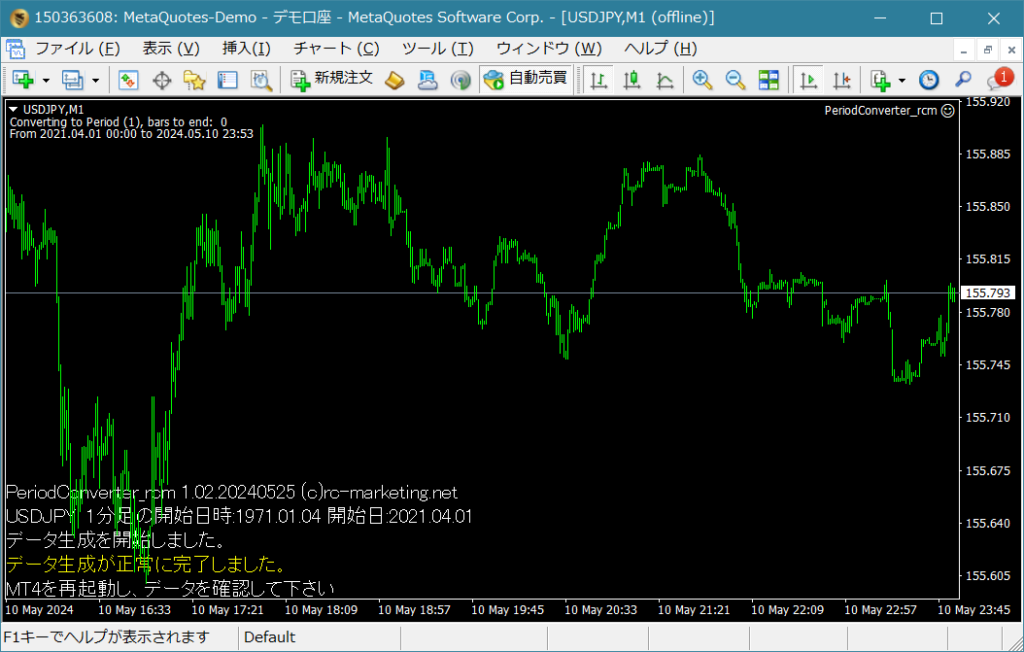Expand the indicators list dropdown arrow
The image size is (1024, 652).
[x=901, y=80]
